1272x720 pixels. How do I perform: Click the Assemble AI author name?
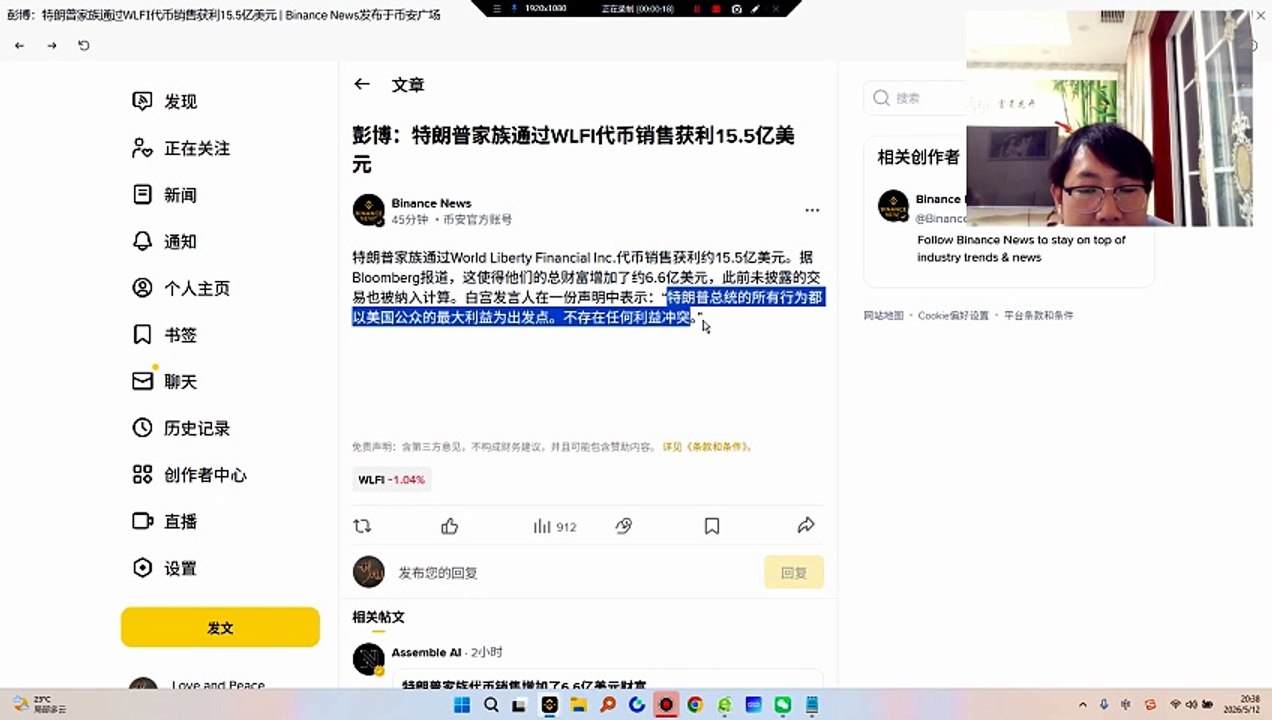click(426, 652)
